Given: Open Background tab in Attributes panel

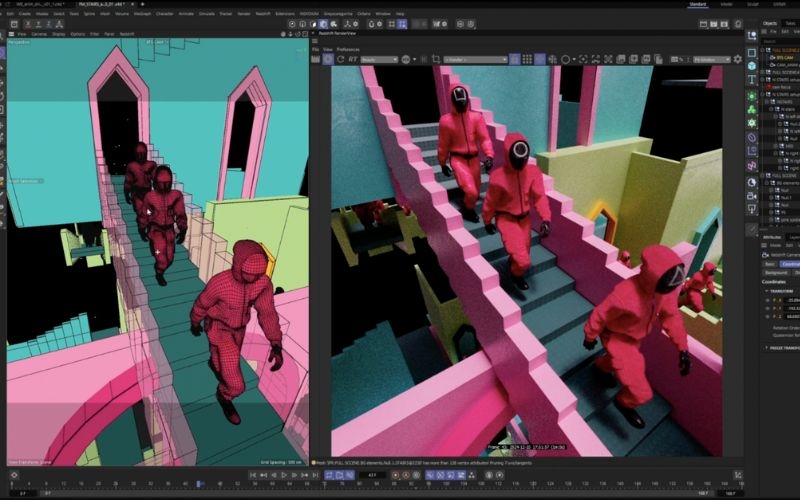Looking at the screenshot, I should (x=776, y=273).
